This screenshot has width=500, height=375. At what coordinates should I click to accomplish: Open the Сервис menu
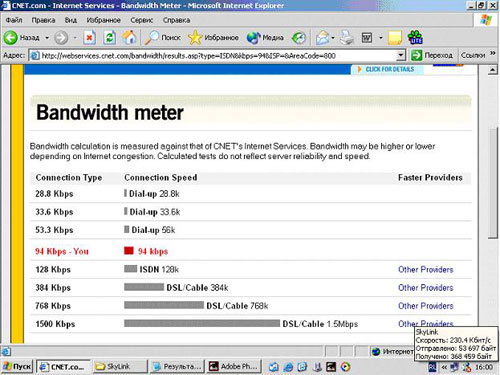point(142,20)
